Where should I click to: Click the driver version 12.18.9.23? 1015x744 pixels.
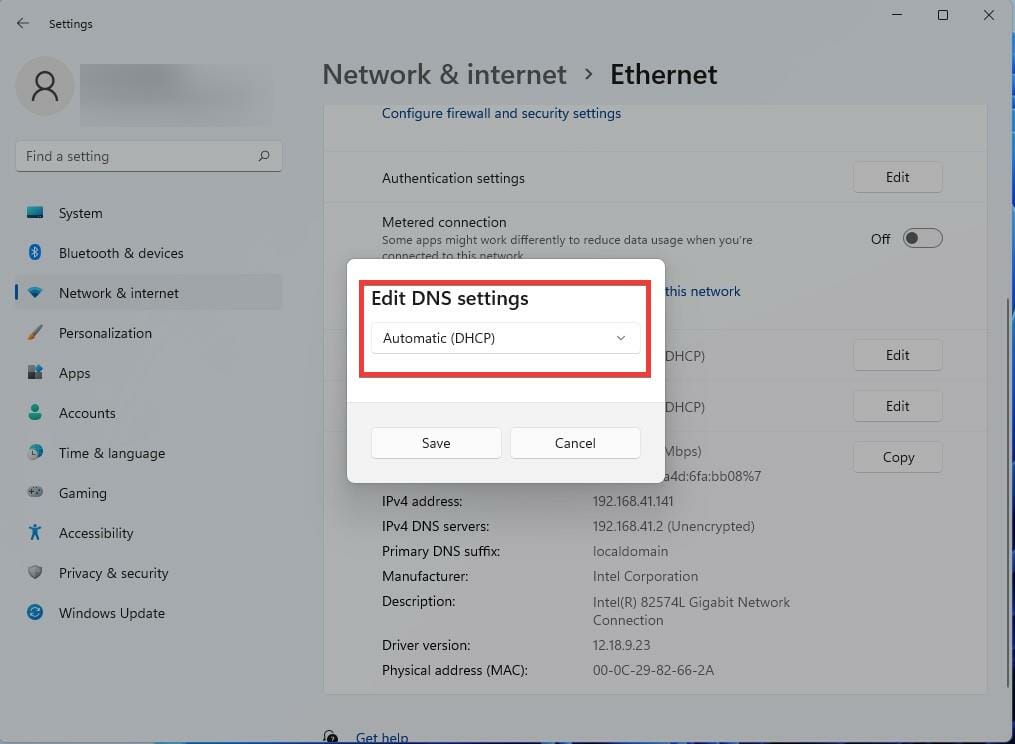point(621,645)
